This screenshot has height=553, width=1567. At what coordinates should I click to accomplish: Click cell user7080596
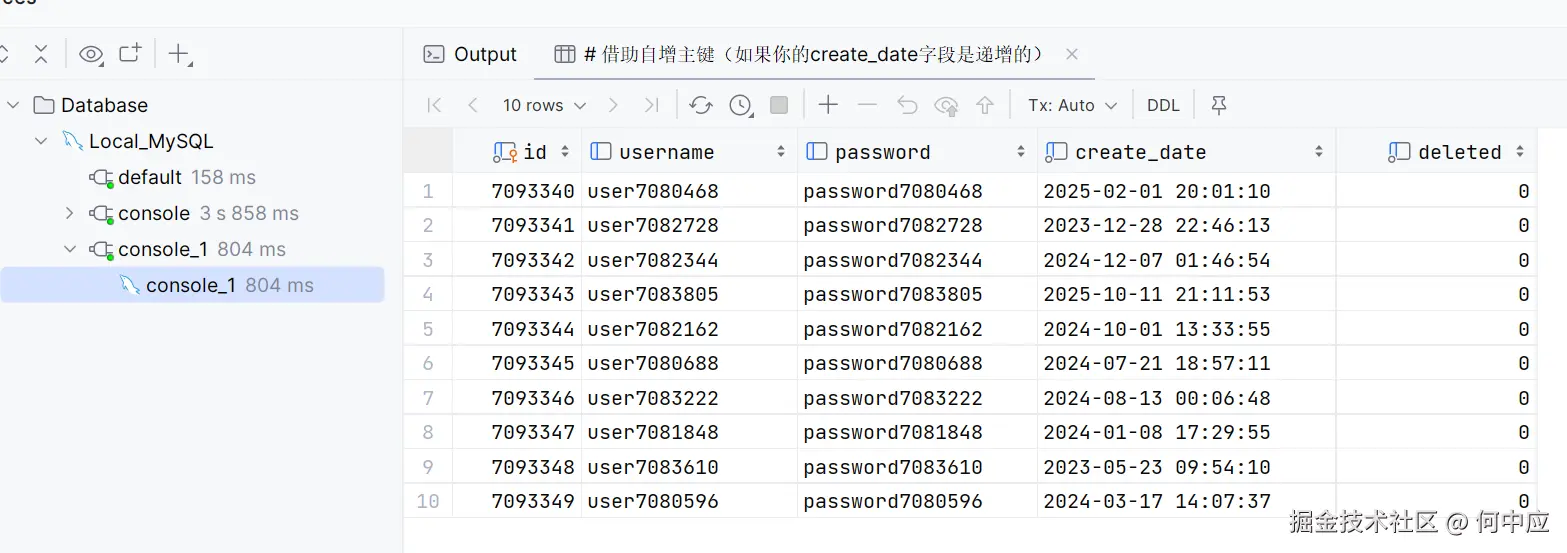(689, 501)
